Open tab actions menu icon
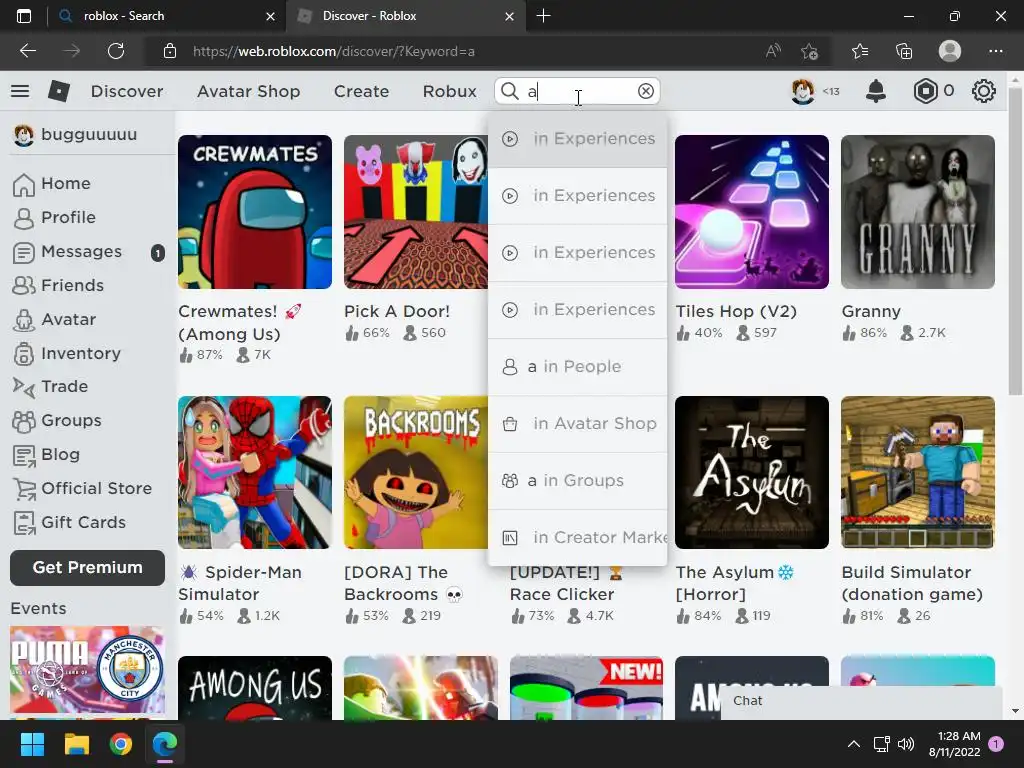 click(24, 16)
